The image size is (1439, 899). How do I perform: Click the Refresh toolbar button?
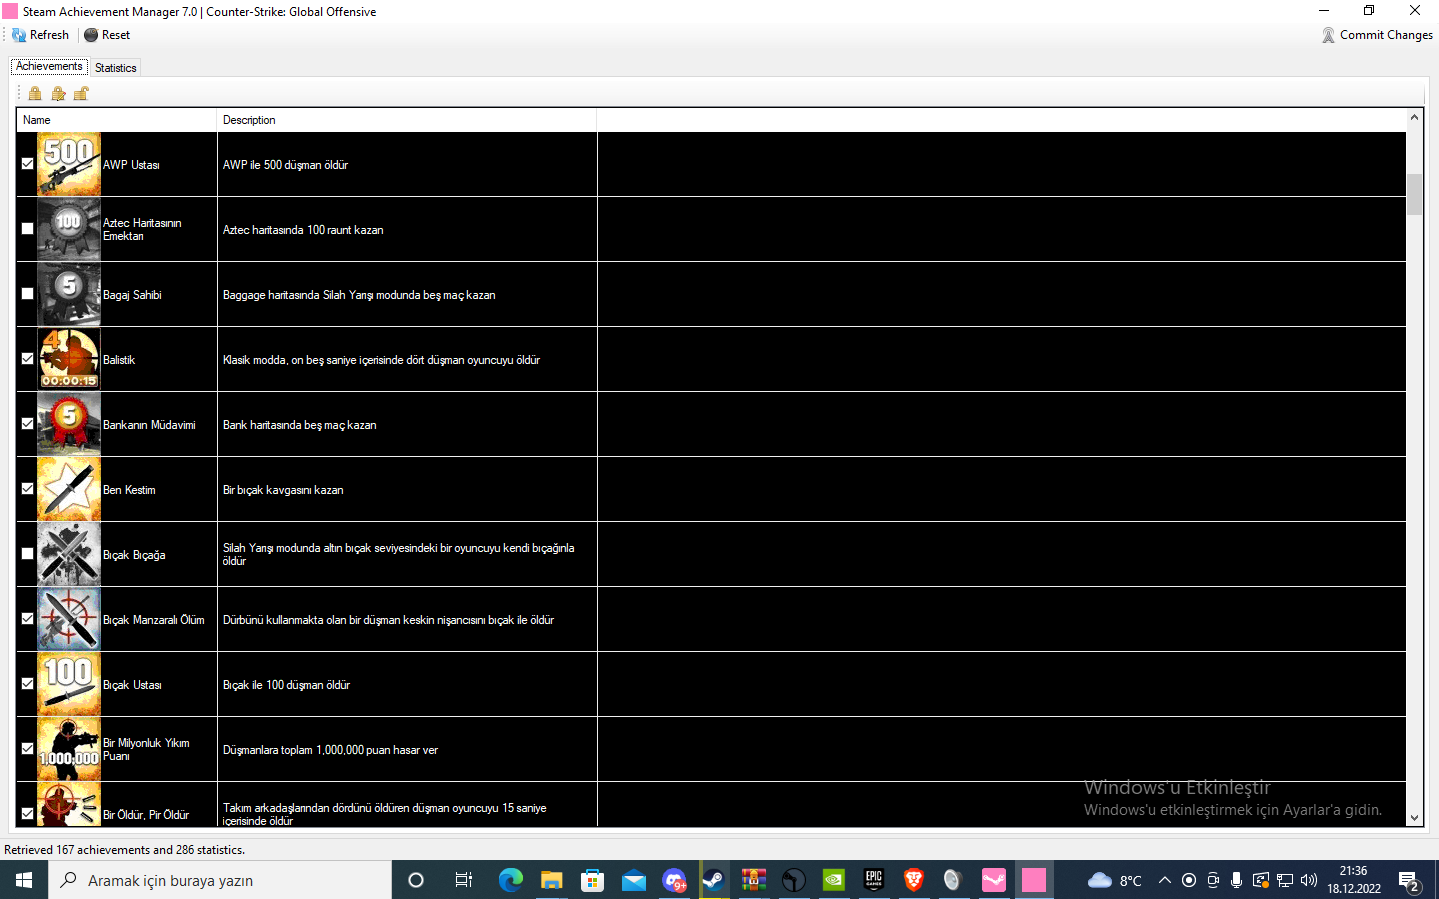click(40, 35)
